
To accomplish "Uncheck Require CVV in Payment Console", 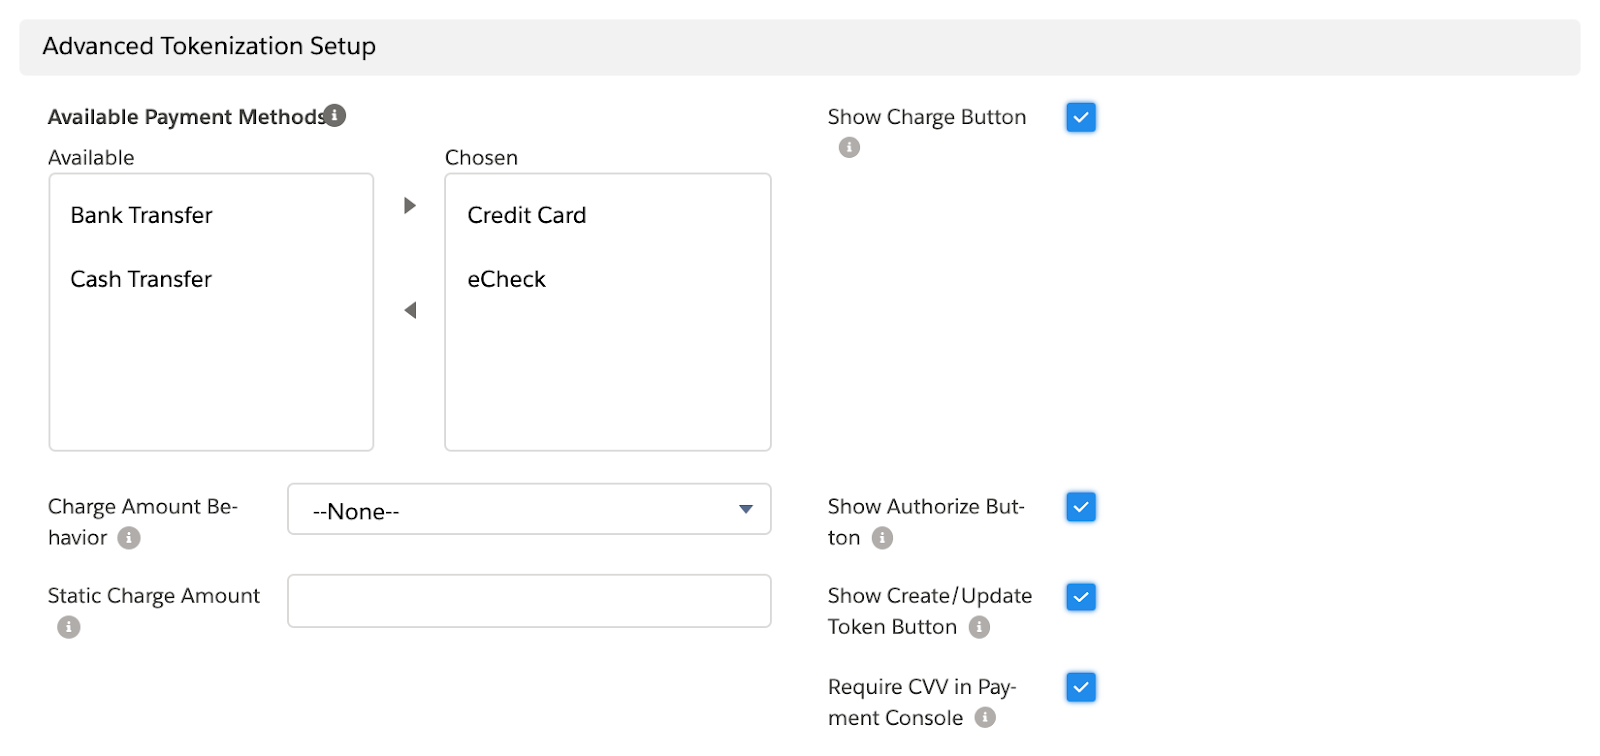I will pyautogui.click(x=1081, y=687).
